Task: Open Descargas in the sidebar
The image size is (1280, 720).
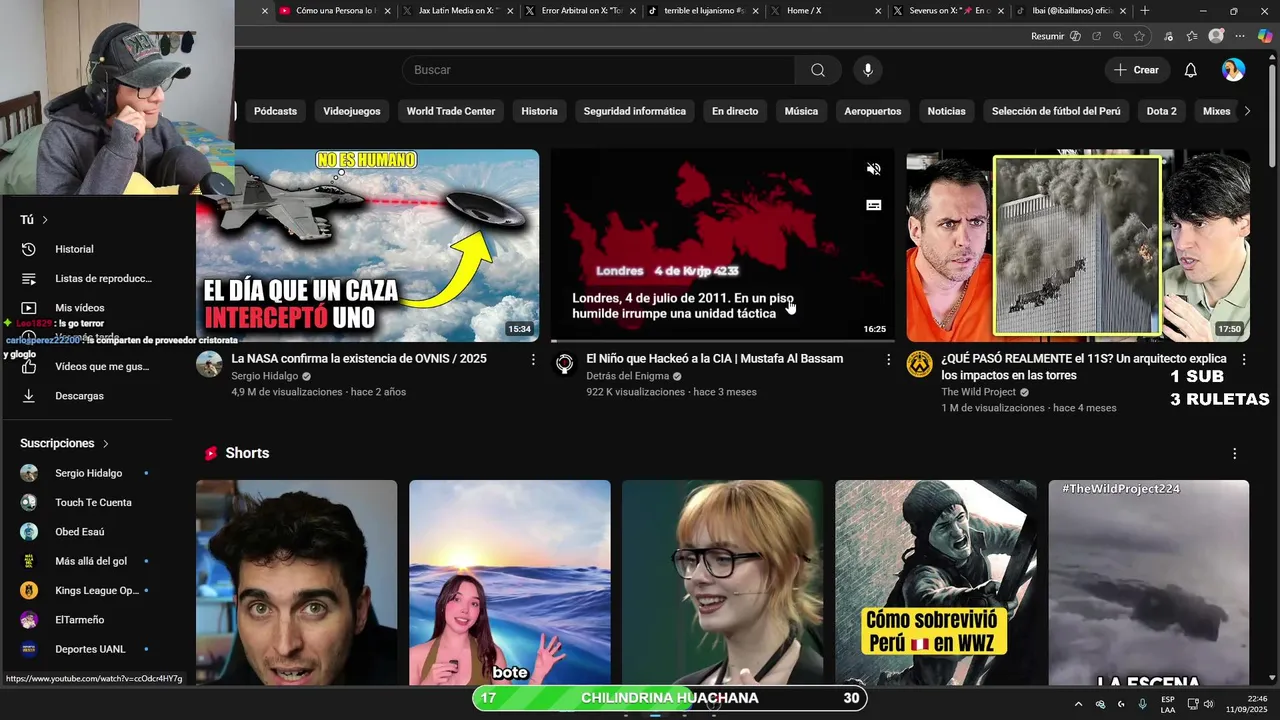Action: 90,396
